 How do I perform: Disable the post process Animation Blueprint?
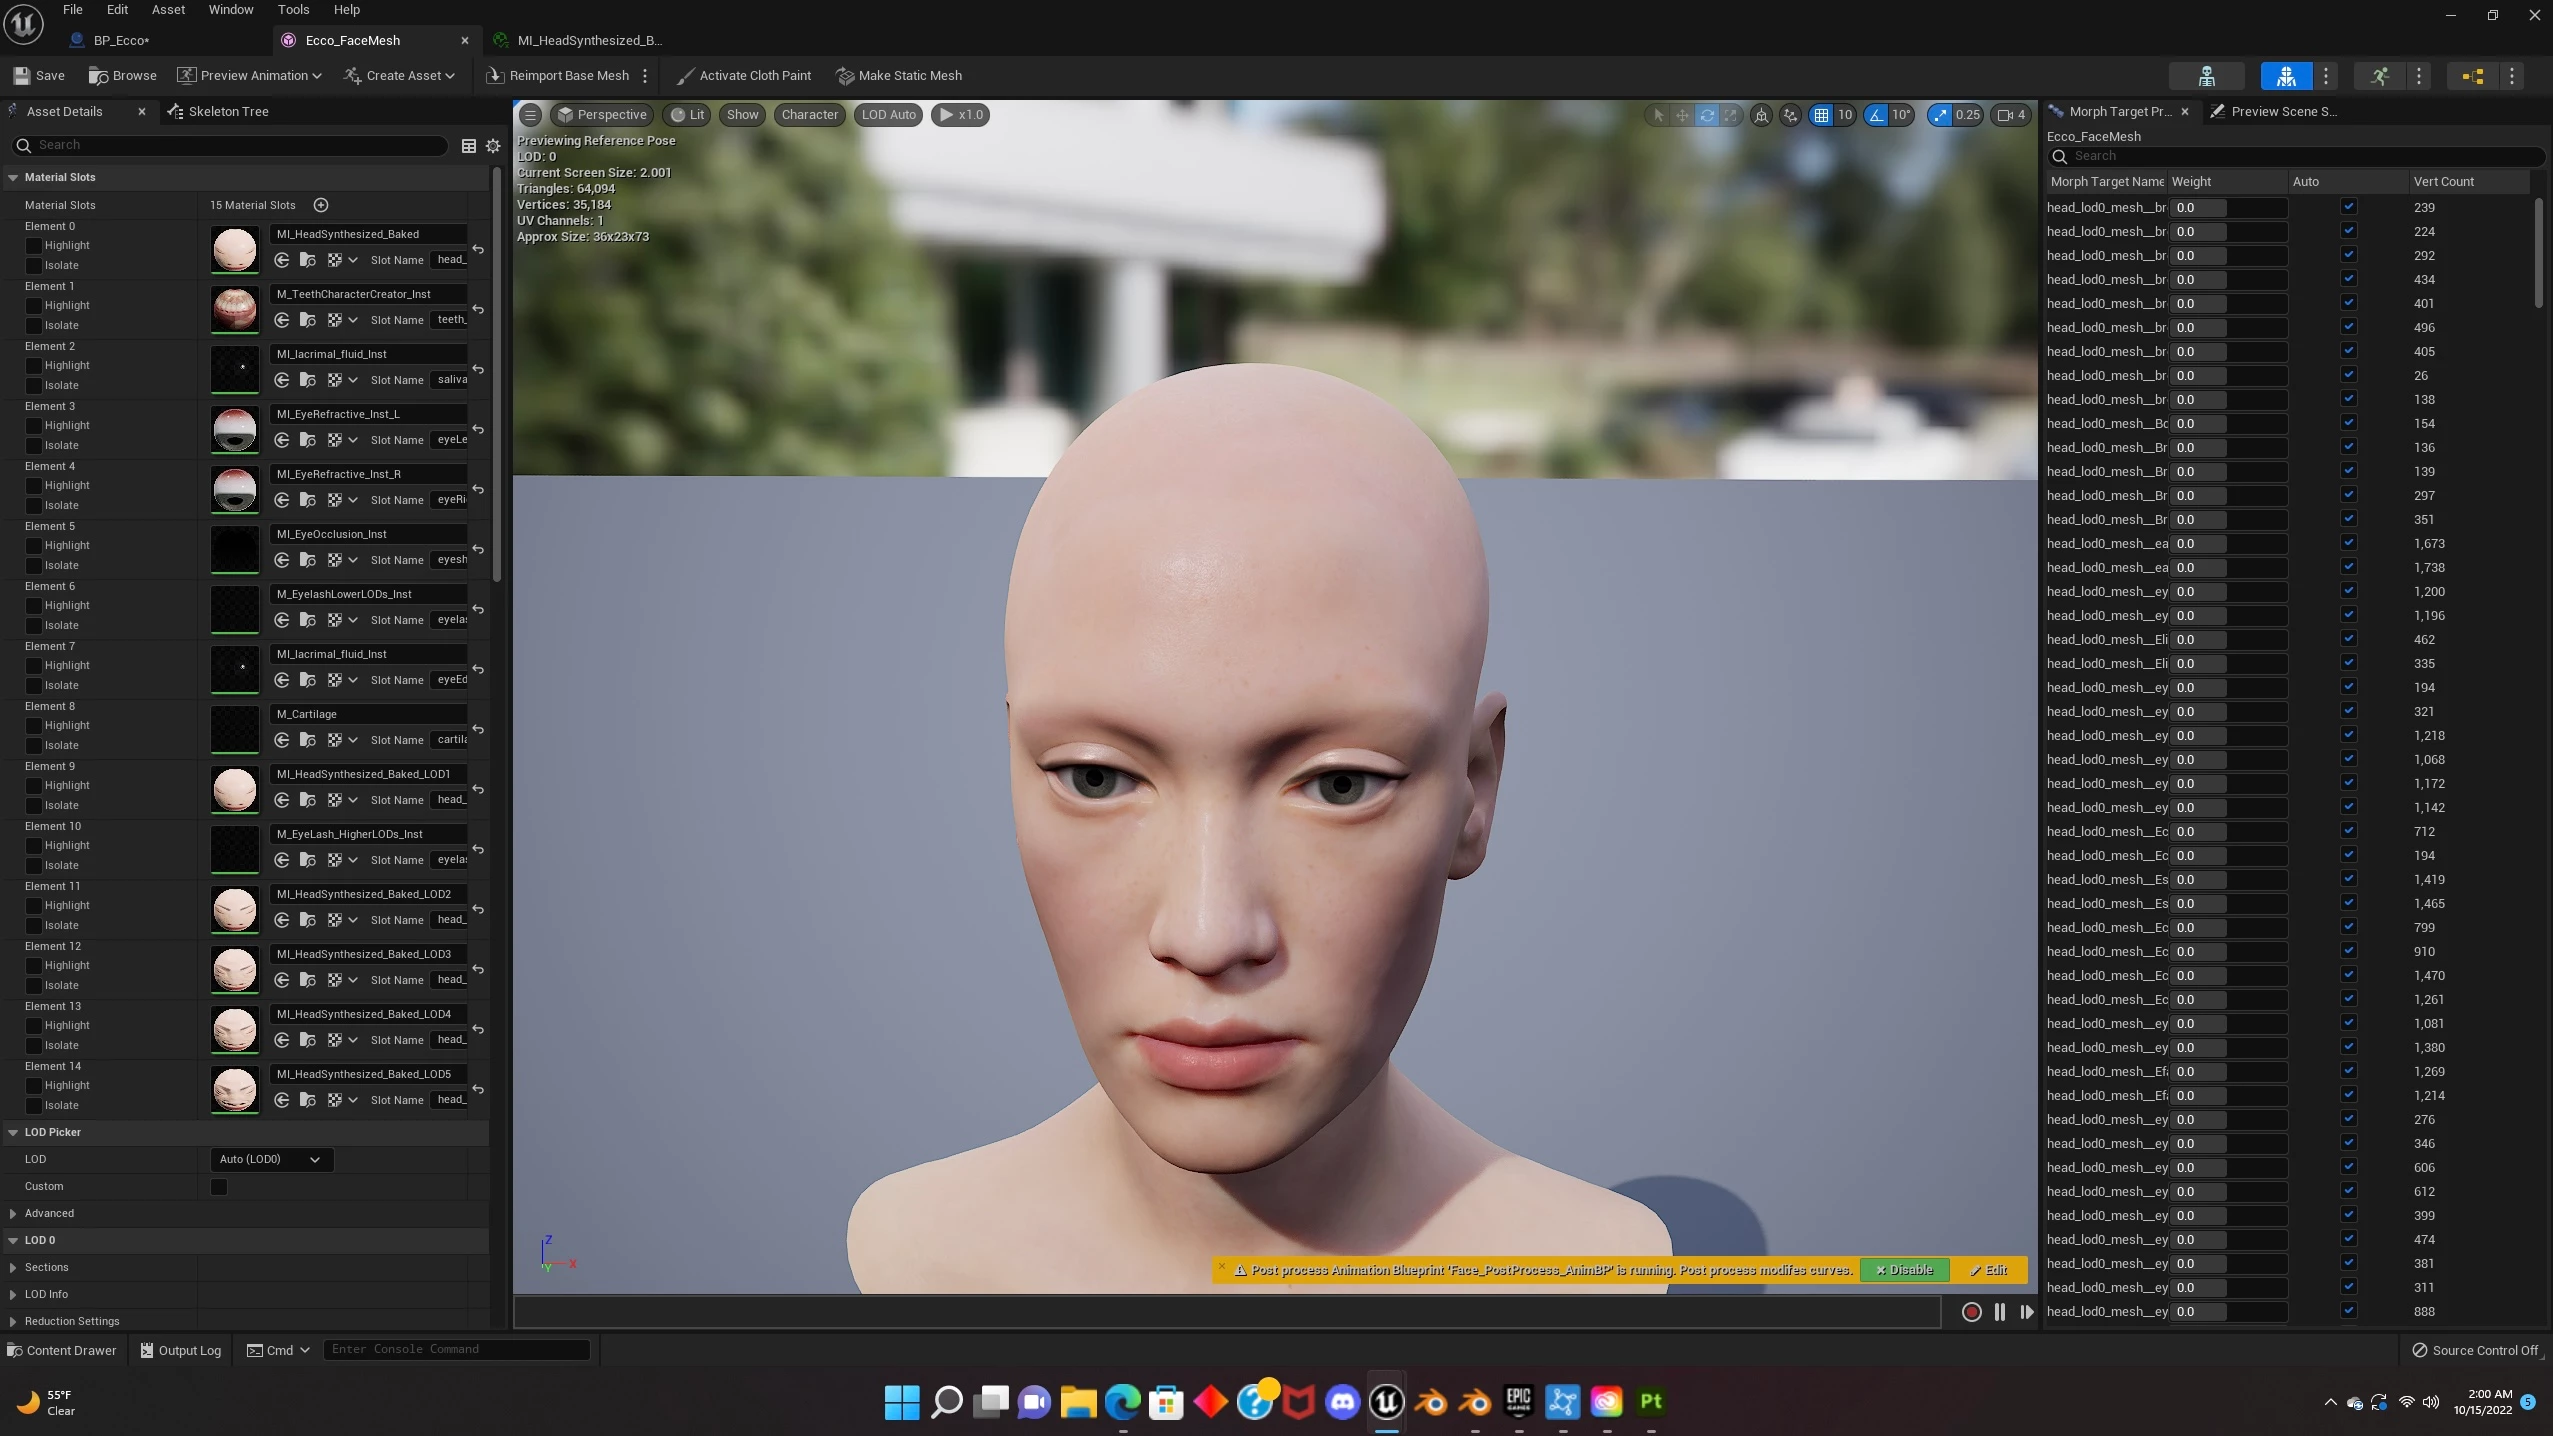point(1904,1270)
